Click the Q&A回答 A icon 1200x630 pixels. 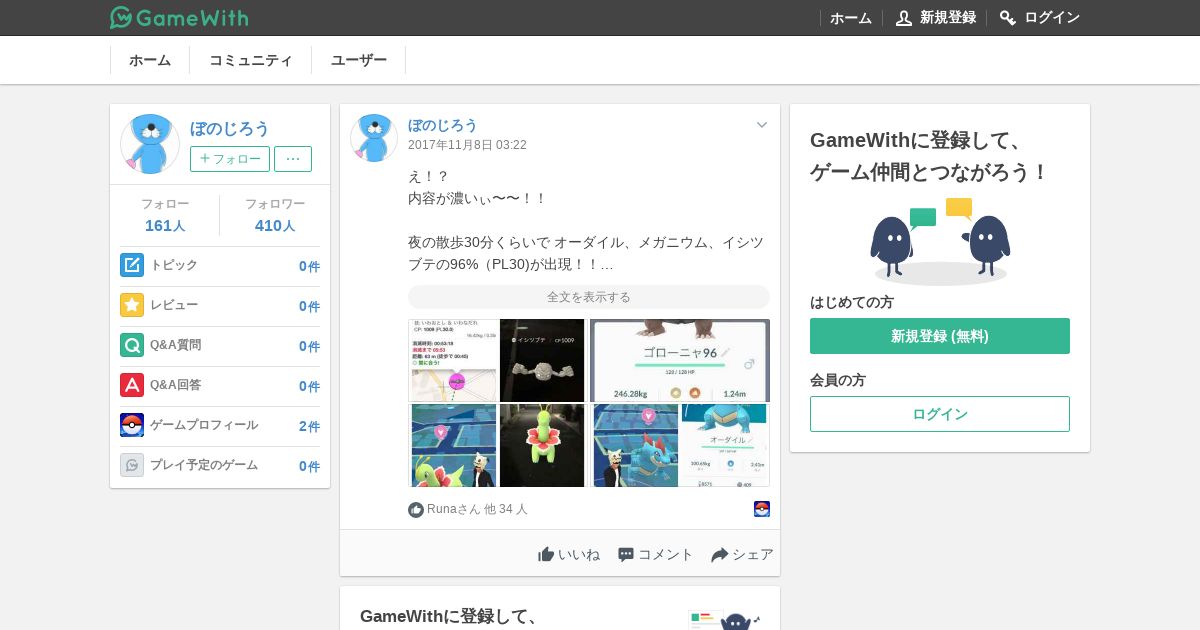coord(132,385)
